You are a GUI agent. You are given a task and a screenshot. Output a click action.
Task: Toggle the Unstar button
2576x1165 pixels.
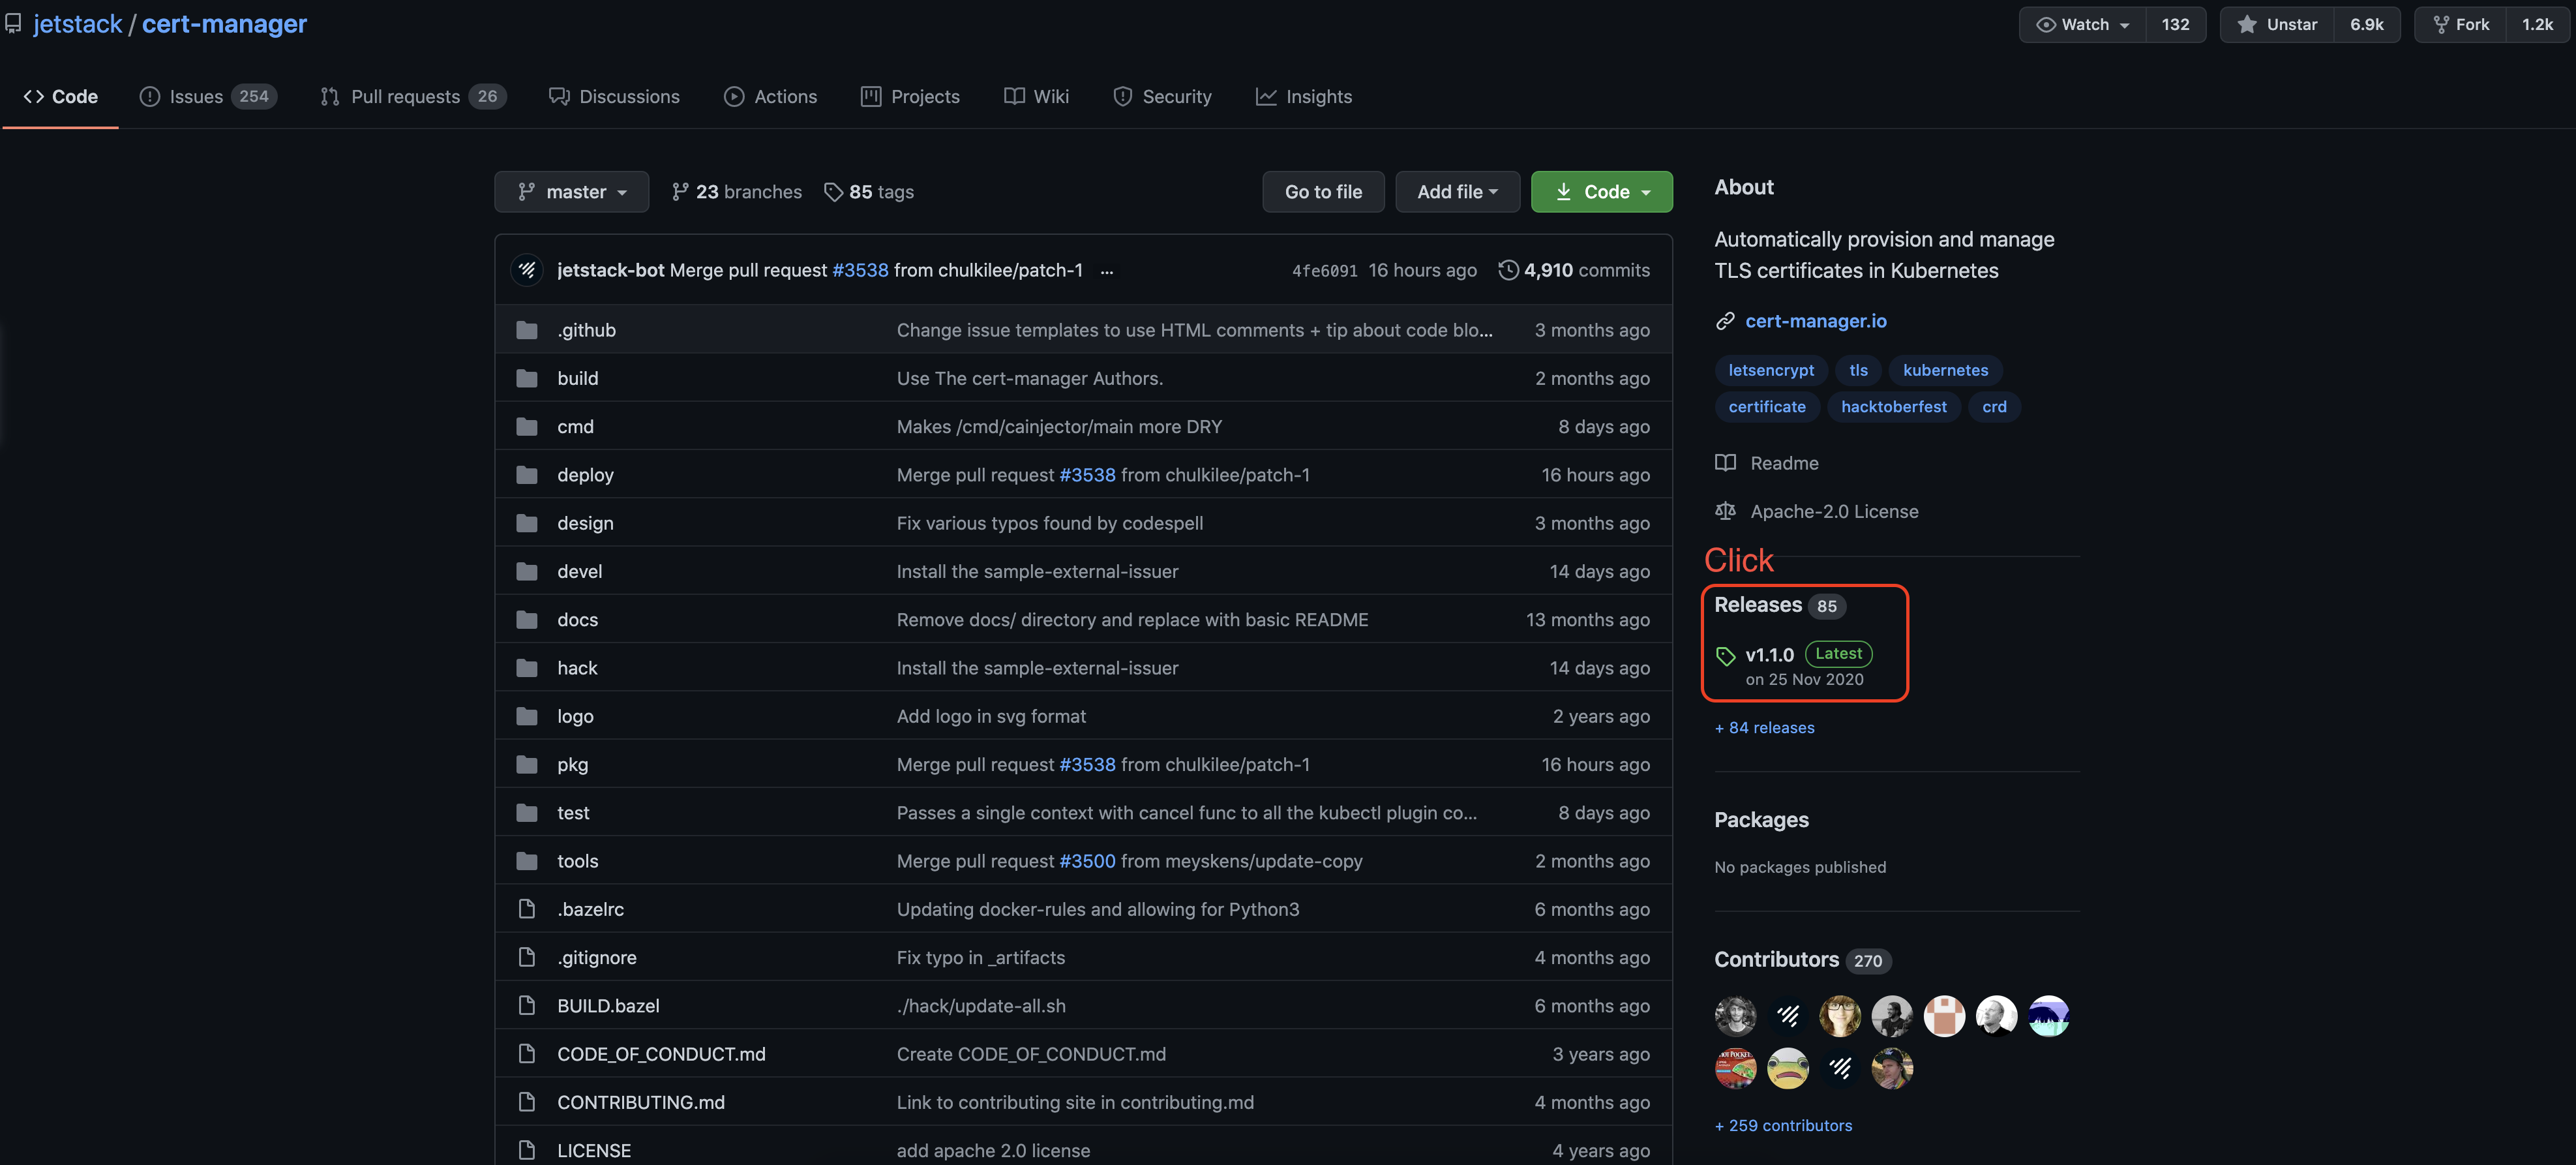pyautogui.click(x=2277, y=24)
